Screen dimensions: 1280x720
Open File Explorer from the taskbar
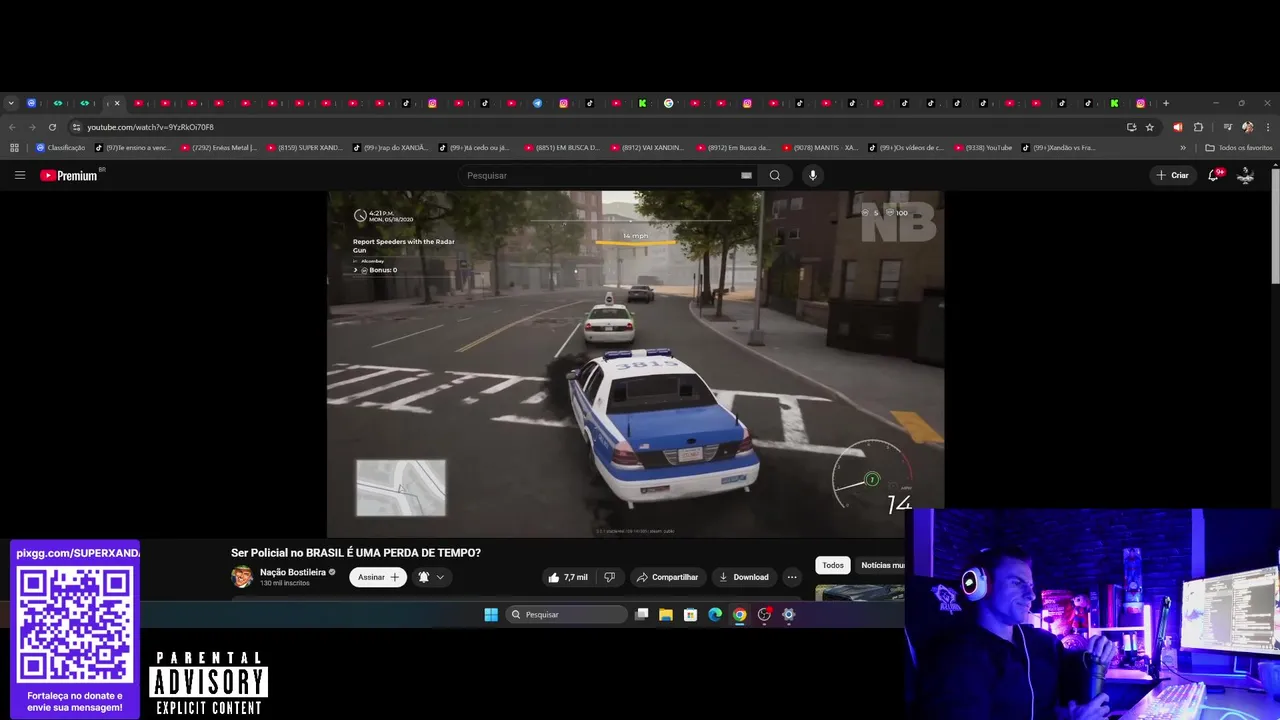tap(666, 615)
